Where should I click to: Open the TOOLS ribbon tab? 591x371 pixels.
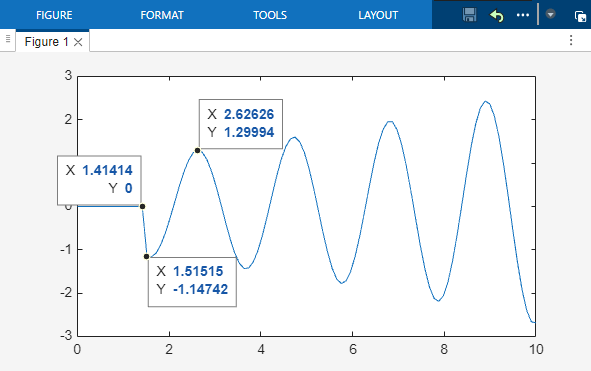(270, 15)
